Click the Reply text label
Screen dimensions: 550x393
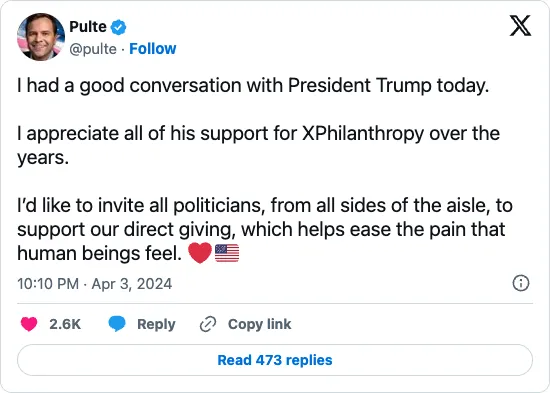156,324
